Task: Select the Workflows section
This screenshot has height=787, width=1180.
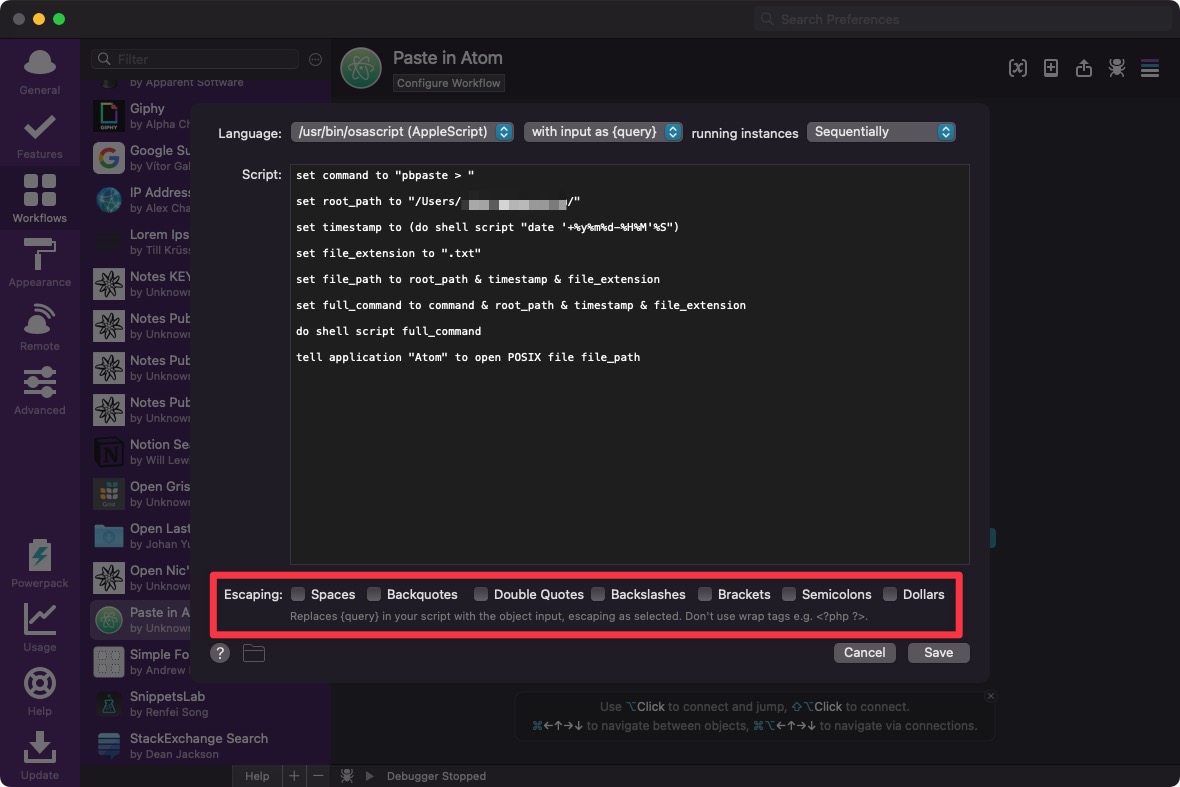Action: pos(39,199)
